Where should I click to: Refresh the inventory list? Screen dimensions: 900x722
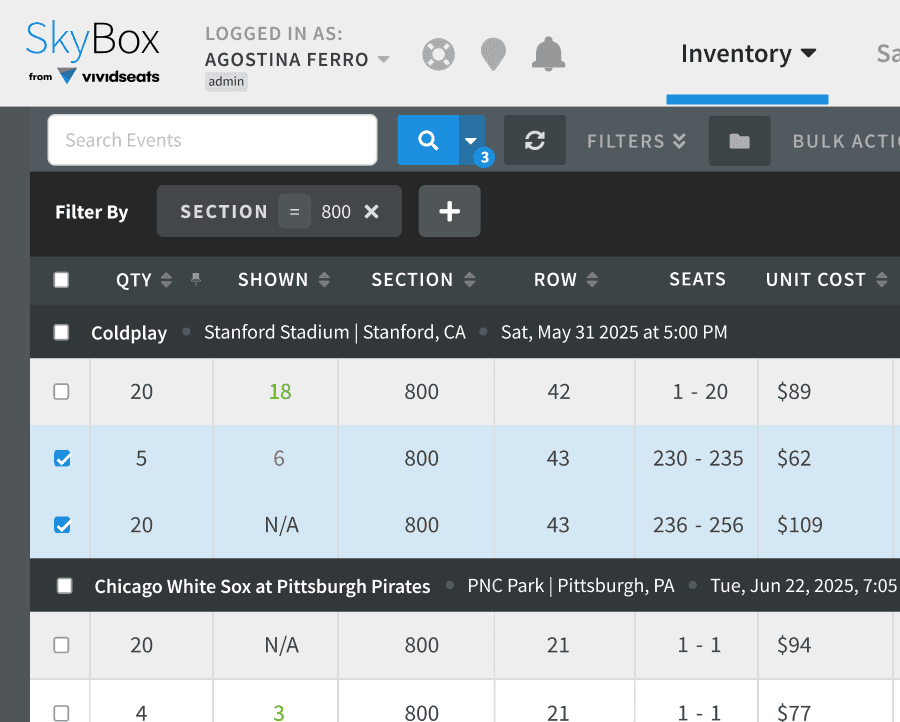535,140
